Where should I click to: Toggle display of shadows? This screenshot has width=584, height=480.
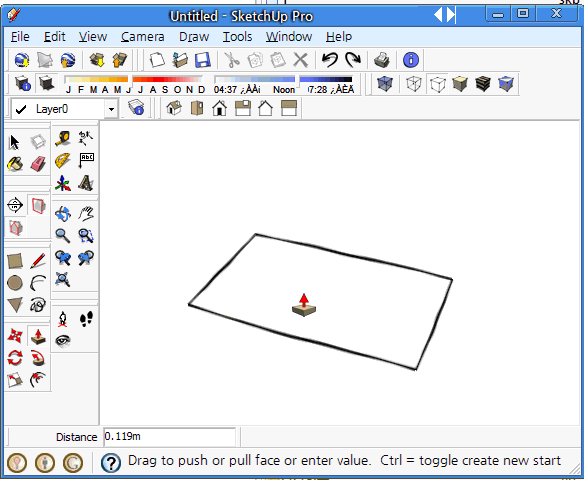pos(46,83)
